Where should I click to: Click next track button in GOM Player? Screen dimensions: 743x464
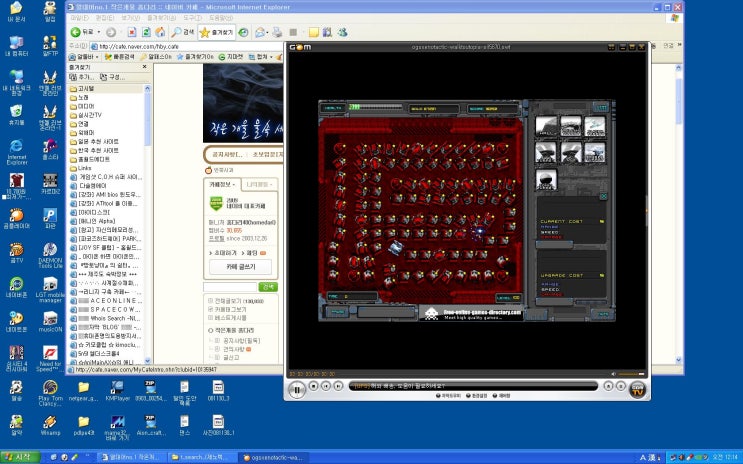[338, 386]
